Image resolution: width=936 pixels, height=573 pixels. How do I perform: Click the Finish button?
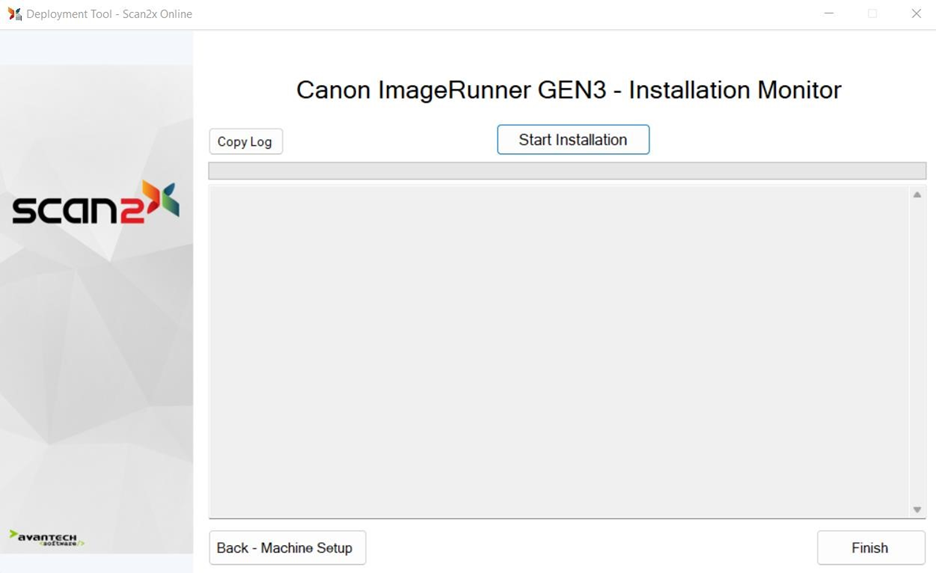(x=870, y=548)
